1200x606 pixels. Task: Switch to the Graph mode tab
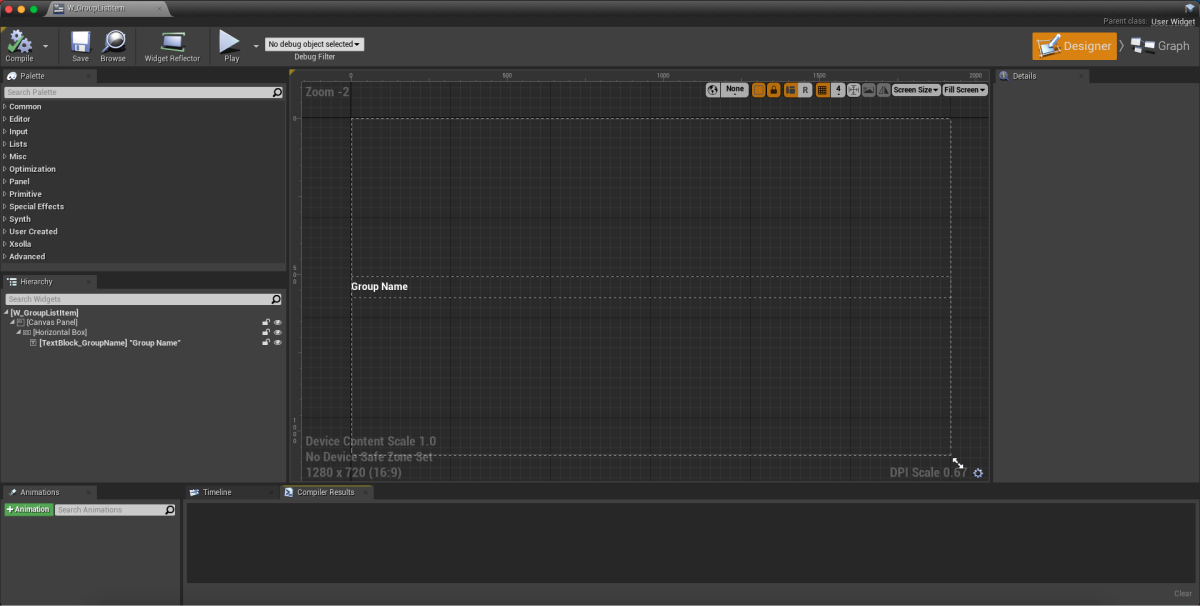click(x=1161, y=46)
